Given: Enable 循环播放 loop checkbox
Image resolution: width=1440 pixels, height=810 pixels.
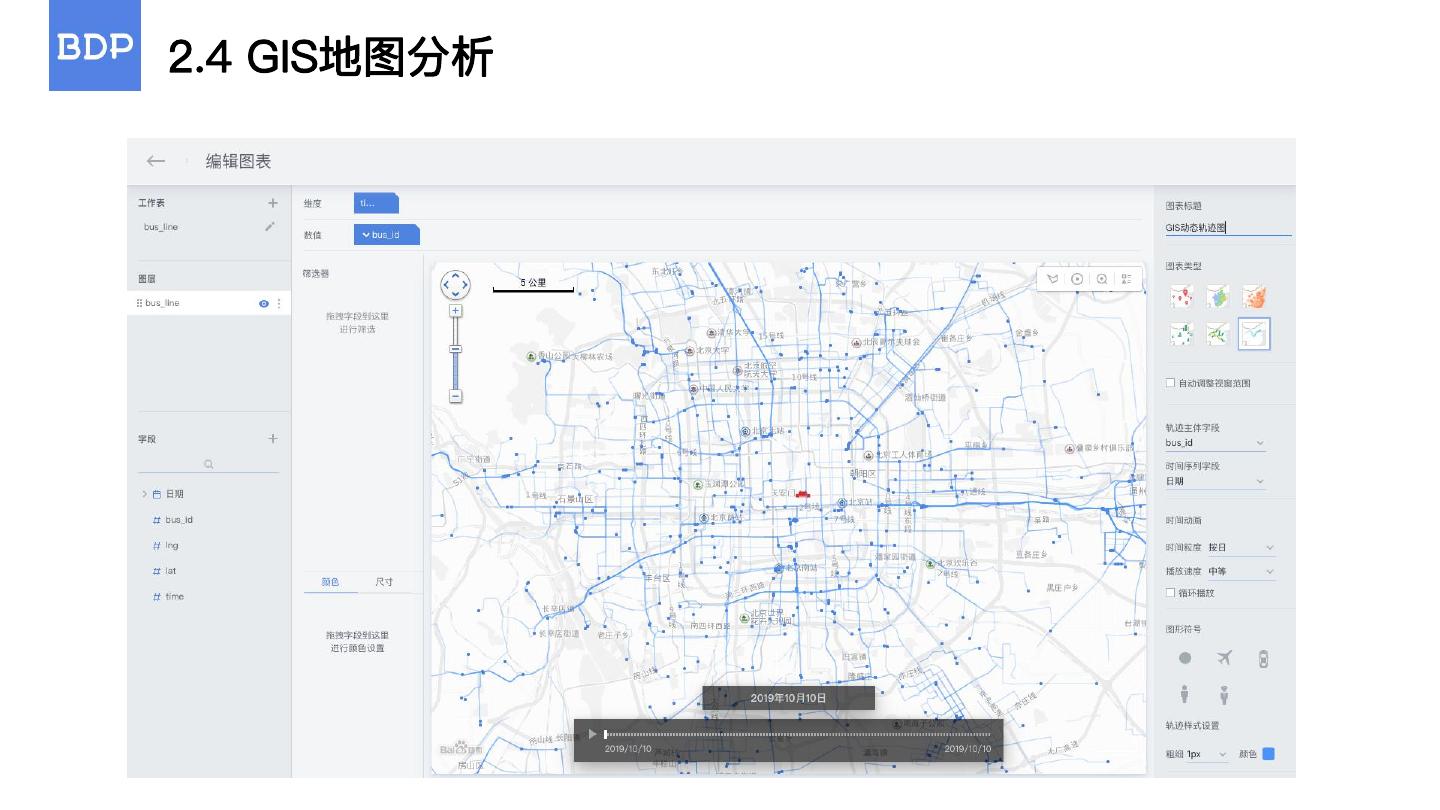Looking at the screenshot, I should tap(1171, 593).
